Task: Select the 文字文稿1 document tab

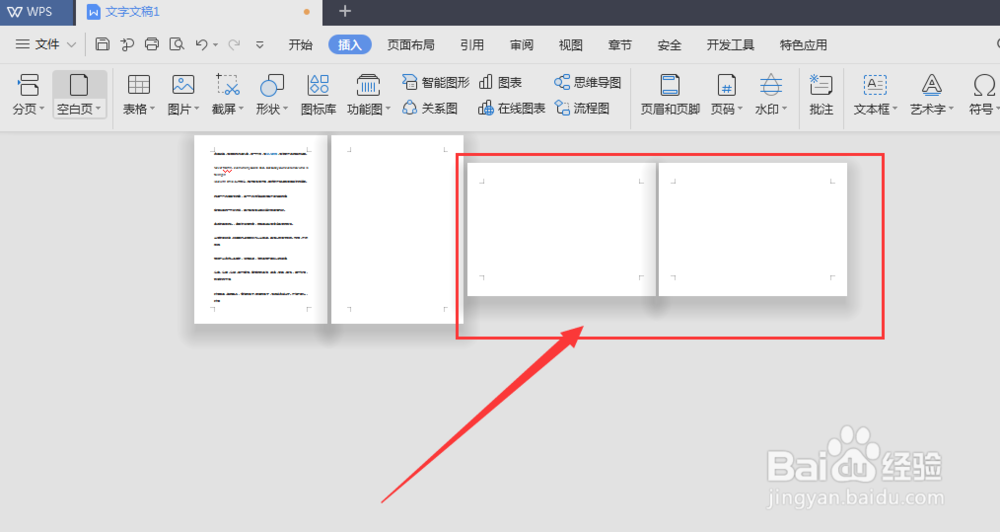Action: [x=198, y=12]
